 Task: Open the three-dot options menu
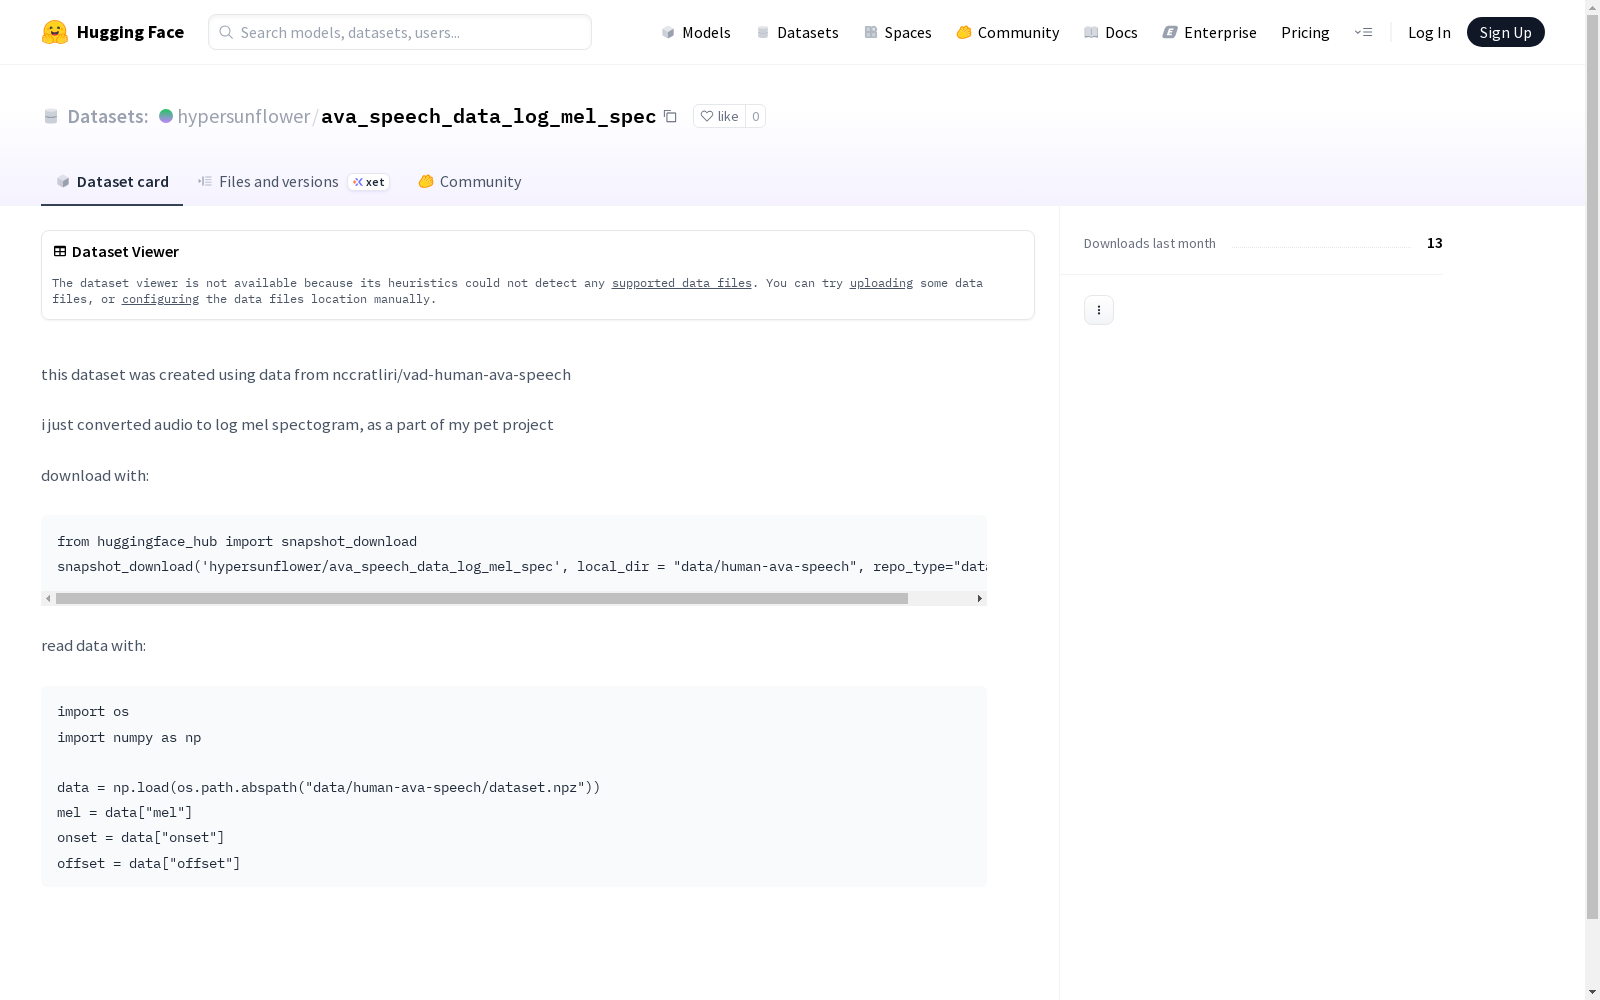[x=1098, y=310]
